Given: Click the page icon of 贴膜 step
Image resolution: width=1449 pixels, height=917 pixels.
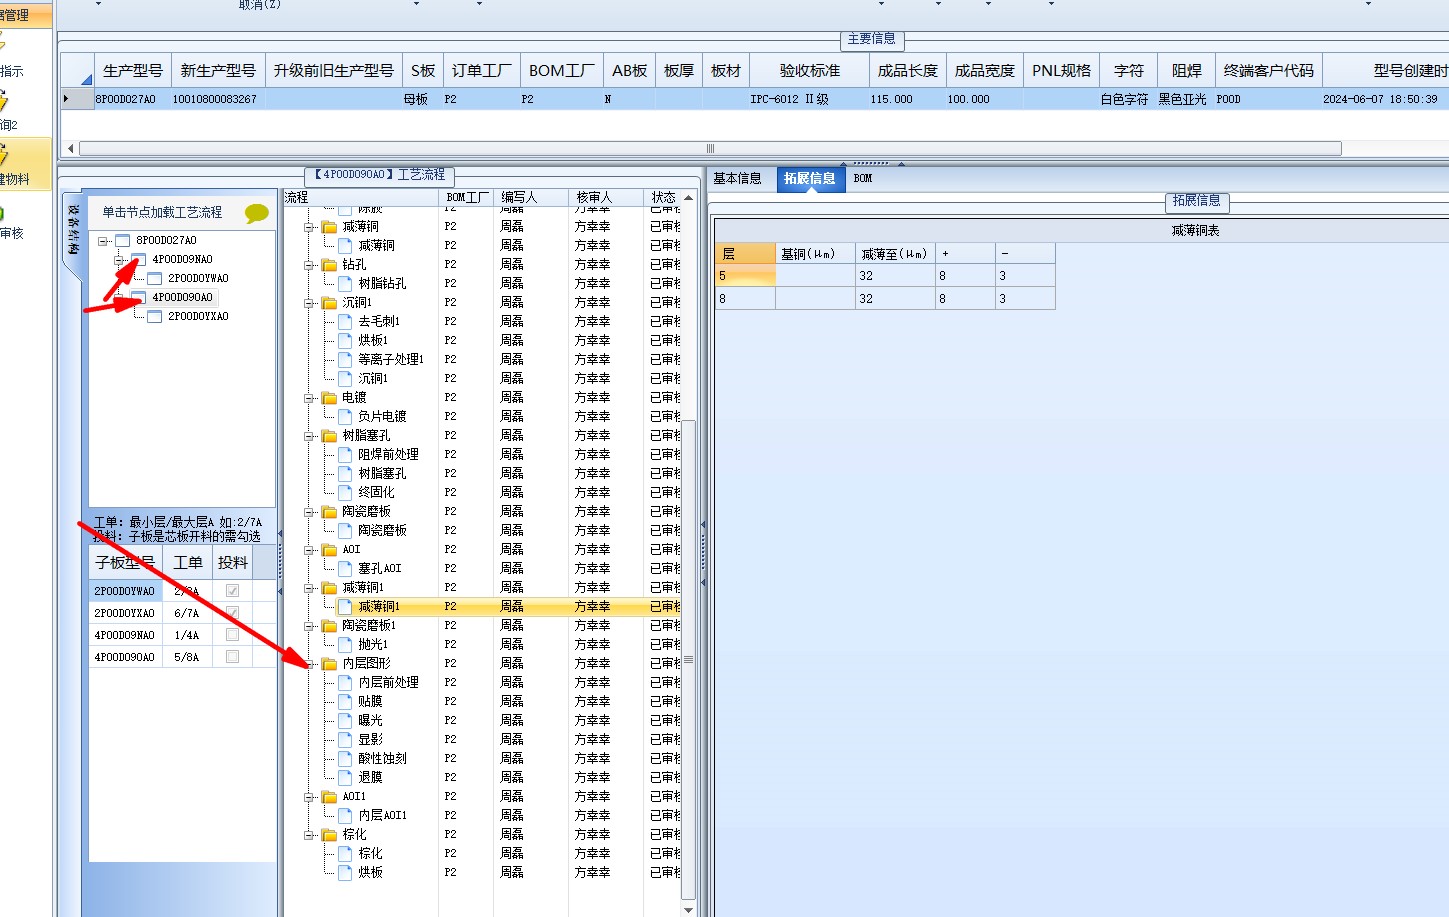Looking at the screenshot, I should 346,702.
